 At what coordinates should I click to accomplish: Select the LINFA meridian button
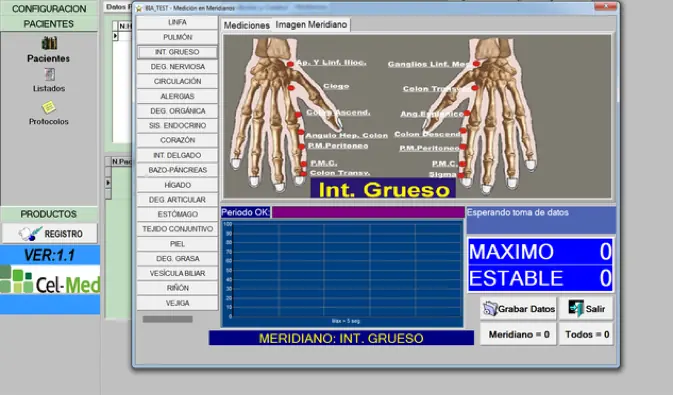[x=177, y=22]
